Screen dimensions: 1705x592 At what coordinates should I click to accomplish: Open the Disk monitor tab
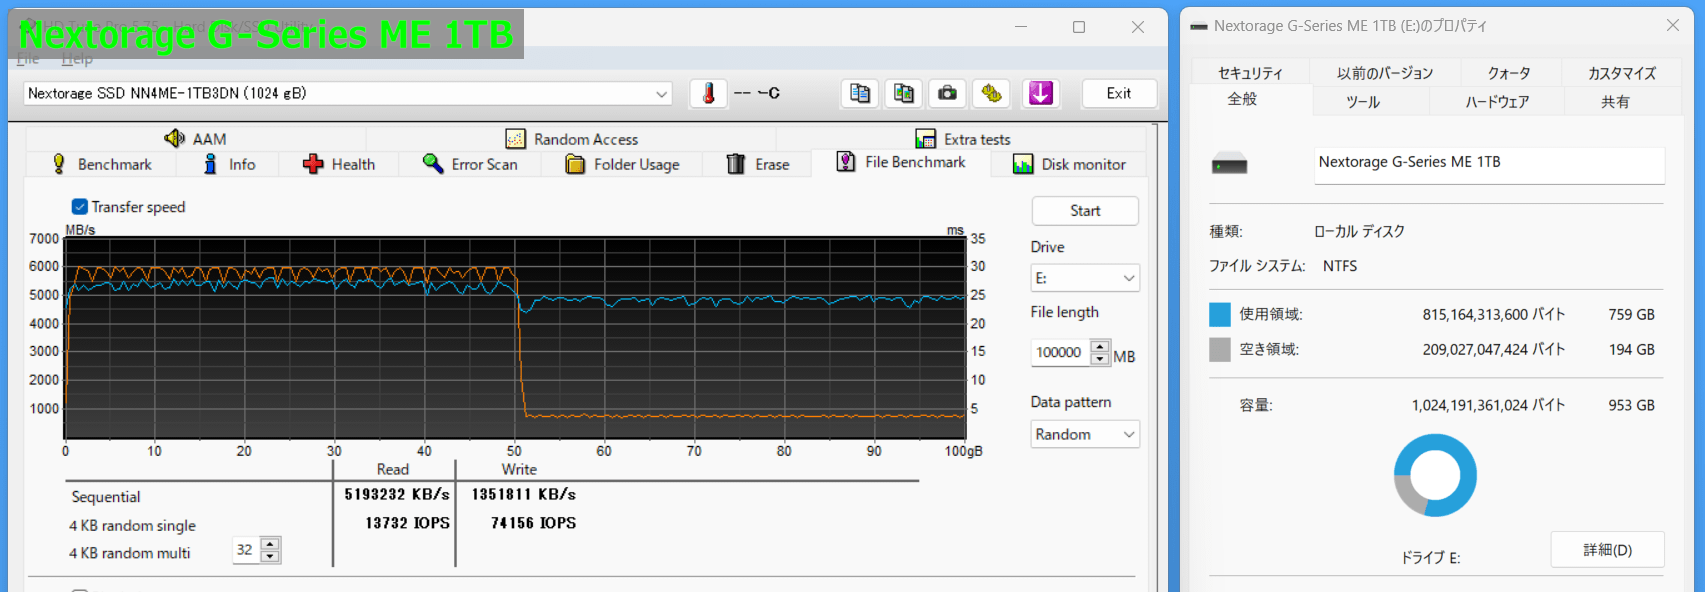click(1069, 164)
